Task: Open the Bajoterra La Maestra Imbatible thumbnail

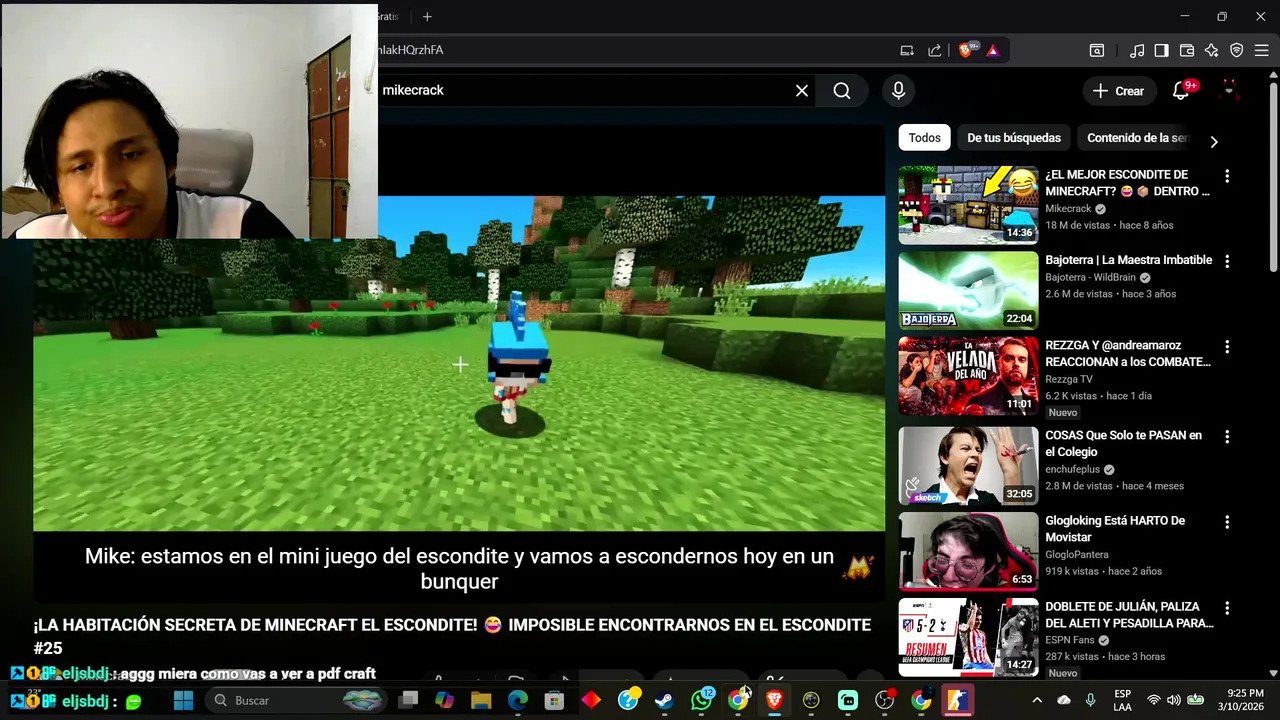Action: [x=968, y=290]
